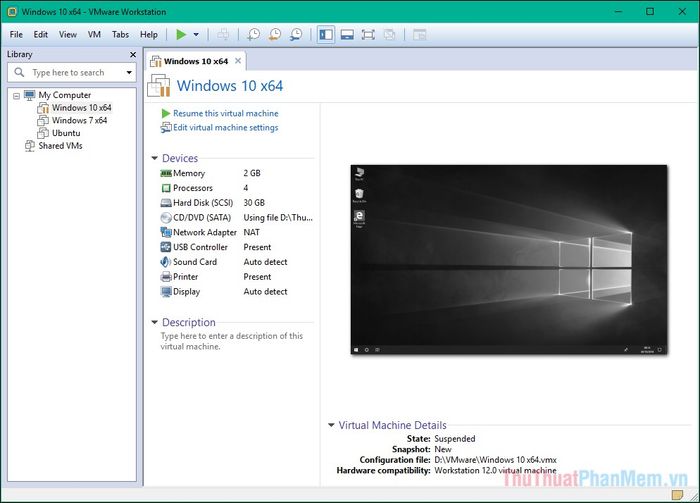Open the Edit menu
The width and height of the screenshot is (700, 503).
pos(41,34)
